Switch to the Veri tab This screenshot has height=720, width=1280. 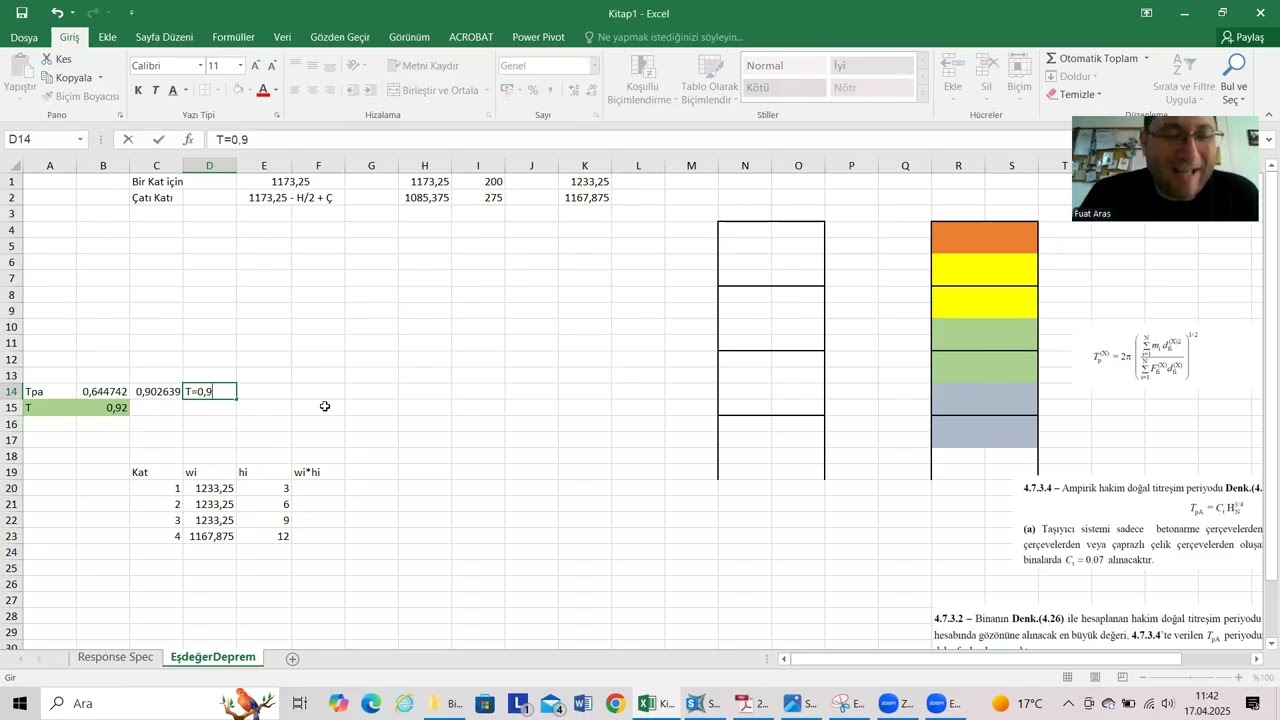pyautogui.click(x=282, y=37)
